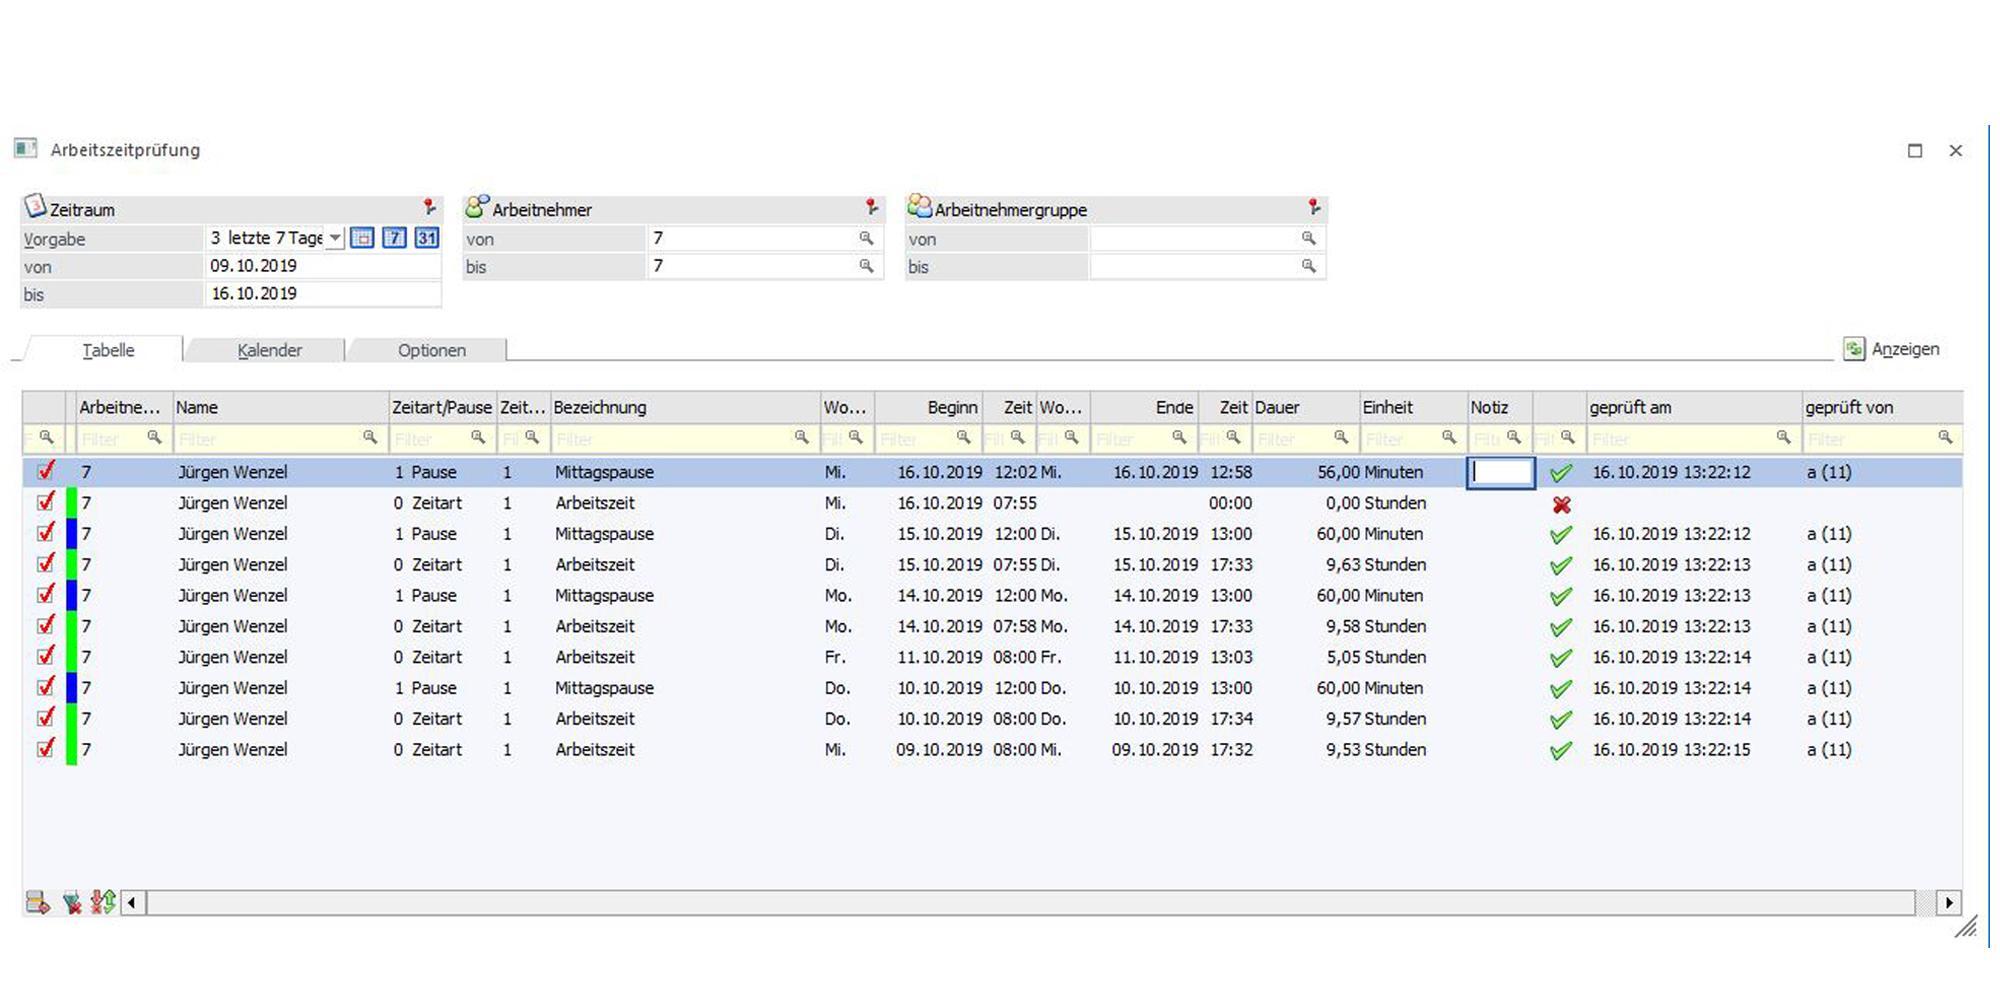
Task: Sort by the Zeitart/Pause column header
Action: tap(442, 407)
